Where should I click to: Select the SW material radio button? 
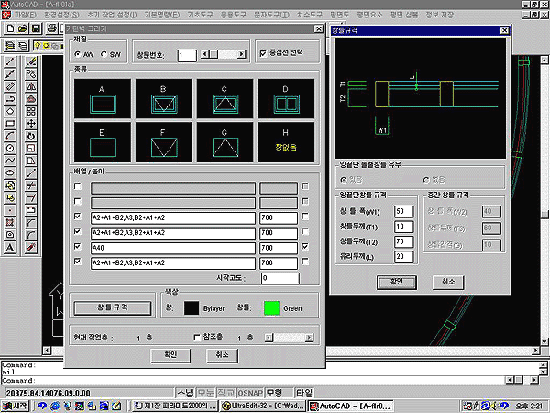(104, 54)
